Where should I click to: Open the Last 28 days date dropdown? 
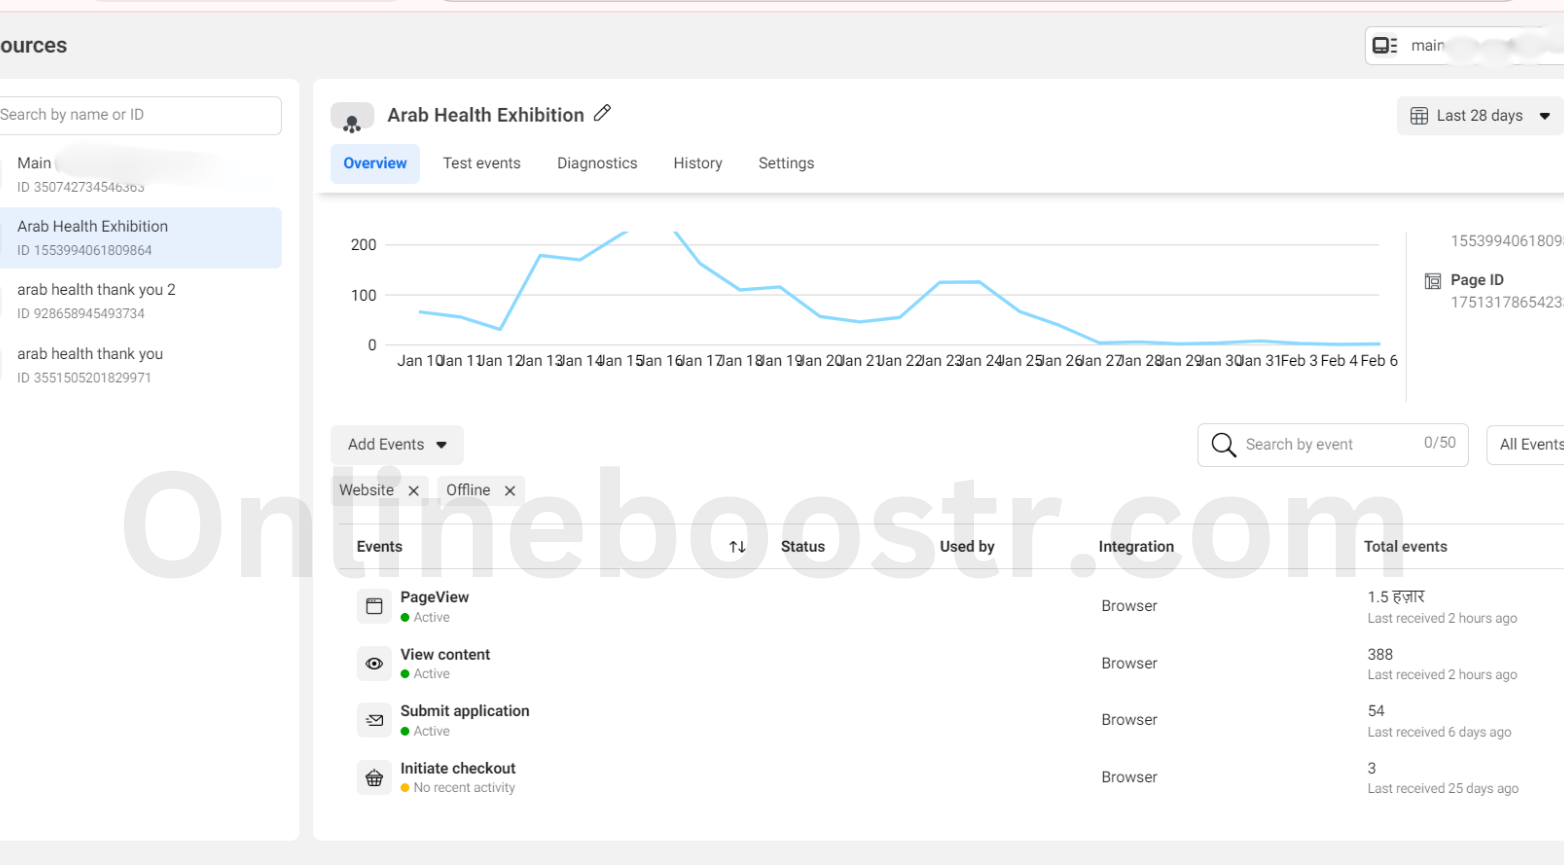pos(1481,116)
